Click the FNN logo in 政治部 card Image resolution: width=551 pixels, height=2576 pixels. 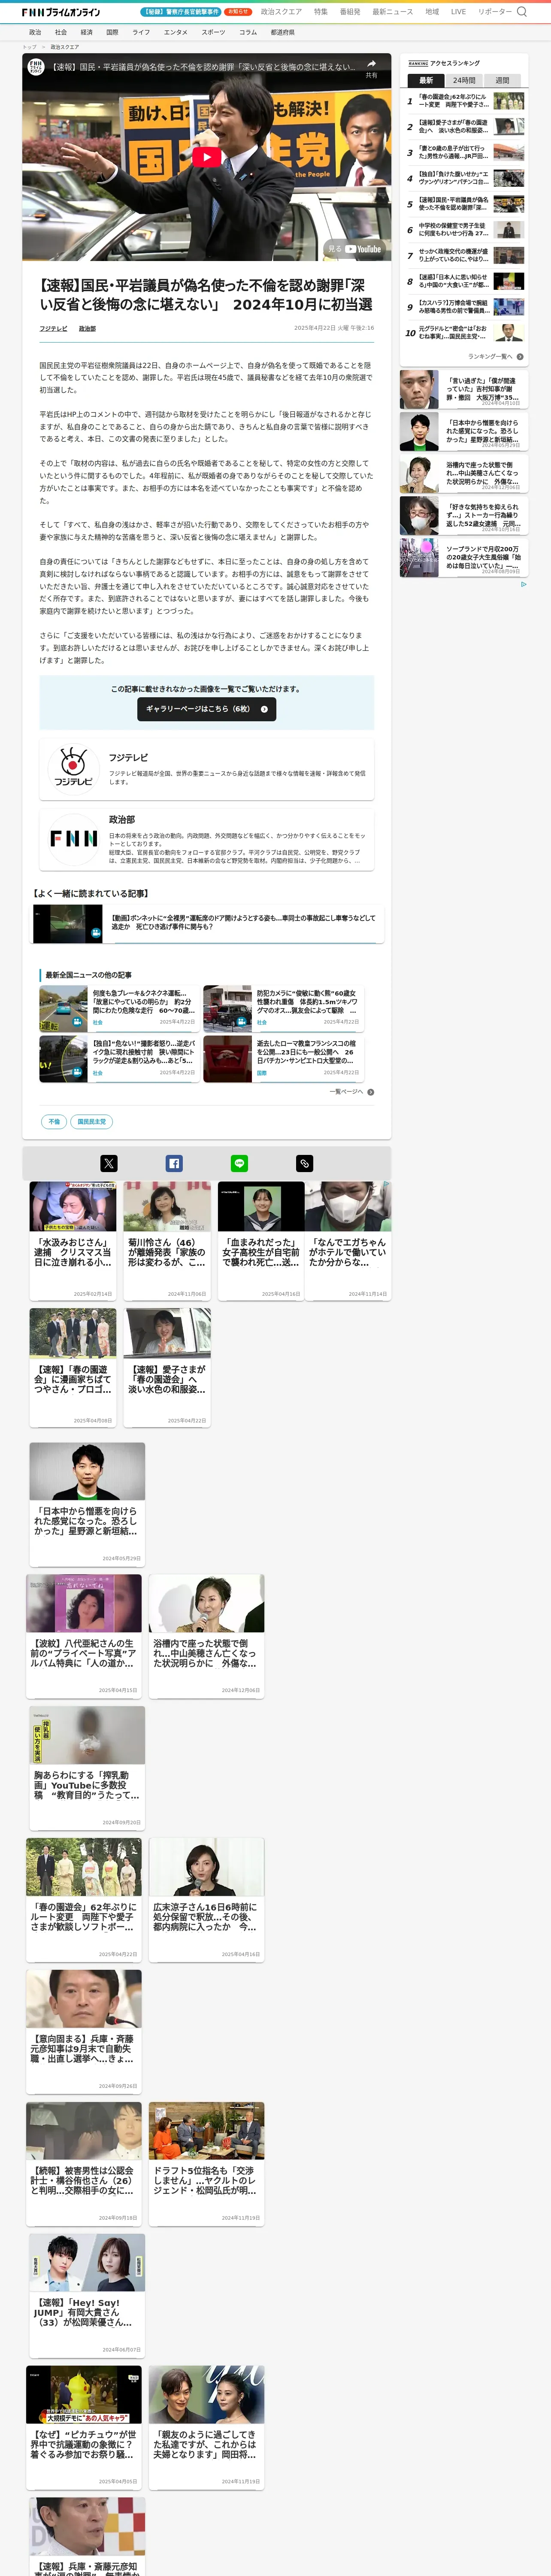click(74, 838)
